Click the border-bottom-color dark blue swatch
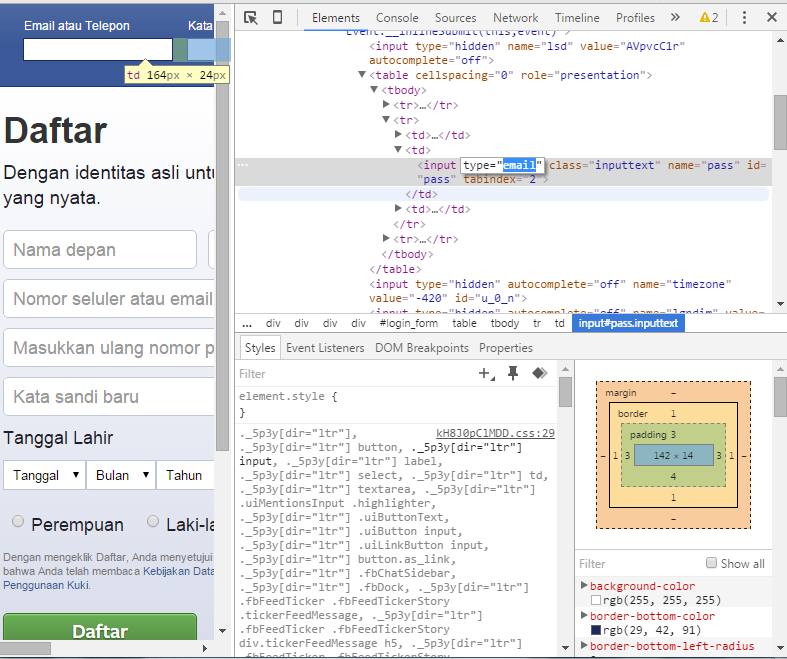 596,631
